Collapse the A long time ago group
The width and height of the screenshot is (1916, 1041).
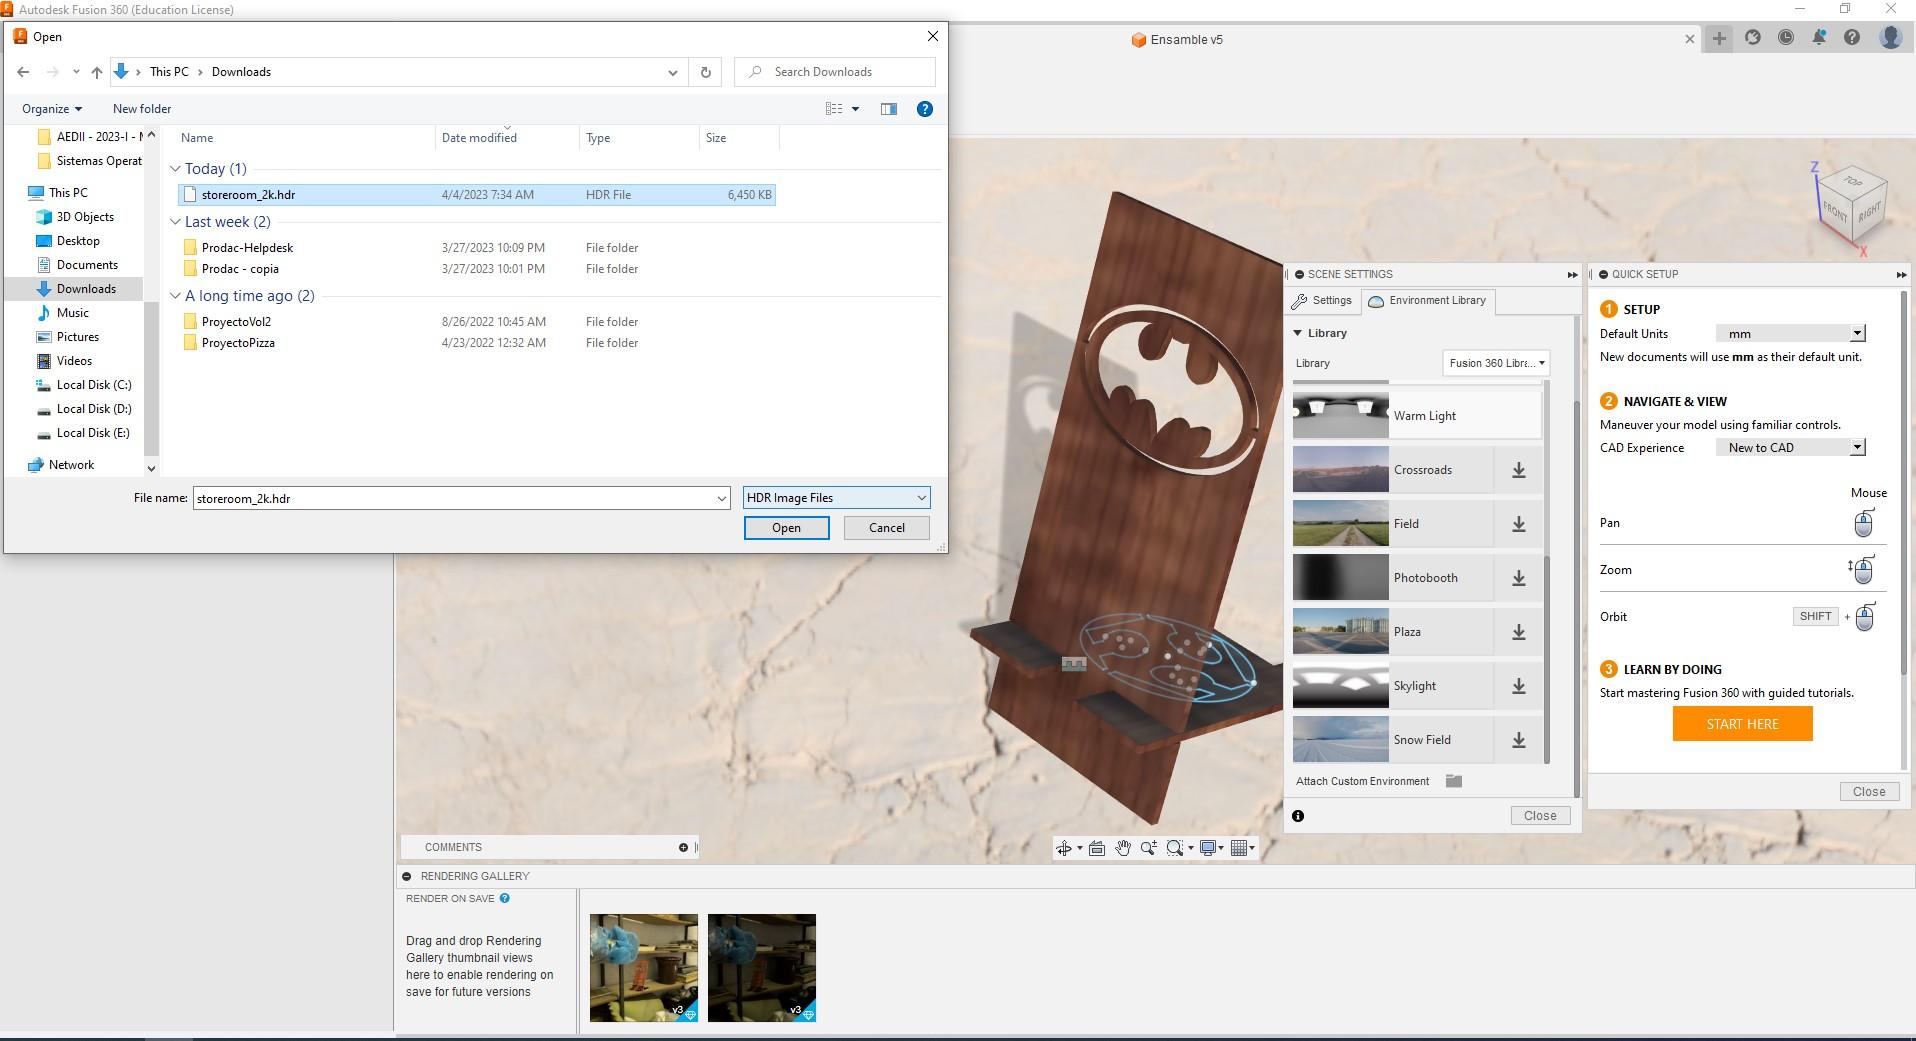click(176, 296)
